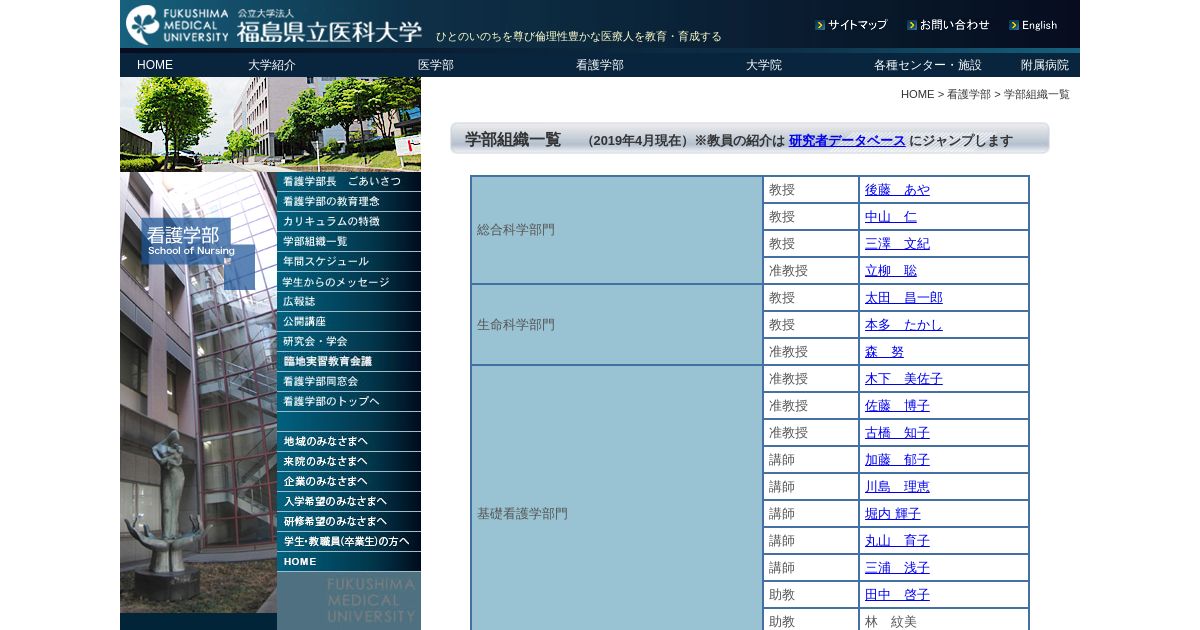This screenshot has height=630, width=1200.
Task: Open 地域のみなさまへ in the sidebar
Action: coord(349,442)
